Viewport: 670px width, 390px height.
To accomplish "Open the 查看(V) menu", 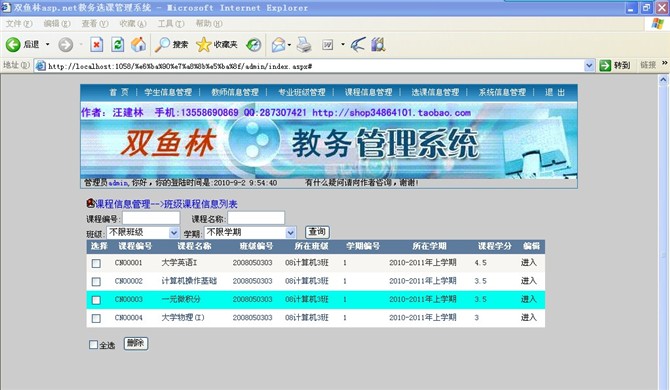I will pos(95,23).
